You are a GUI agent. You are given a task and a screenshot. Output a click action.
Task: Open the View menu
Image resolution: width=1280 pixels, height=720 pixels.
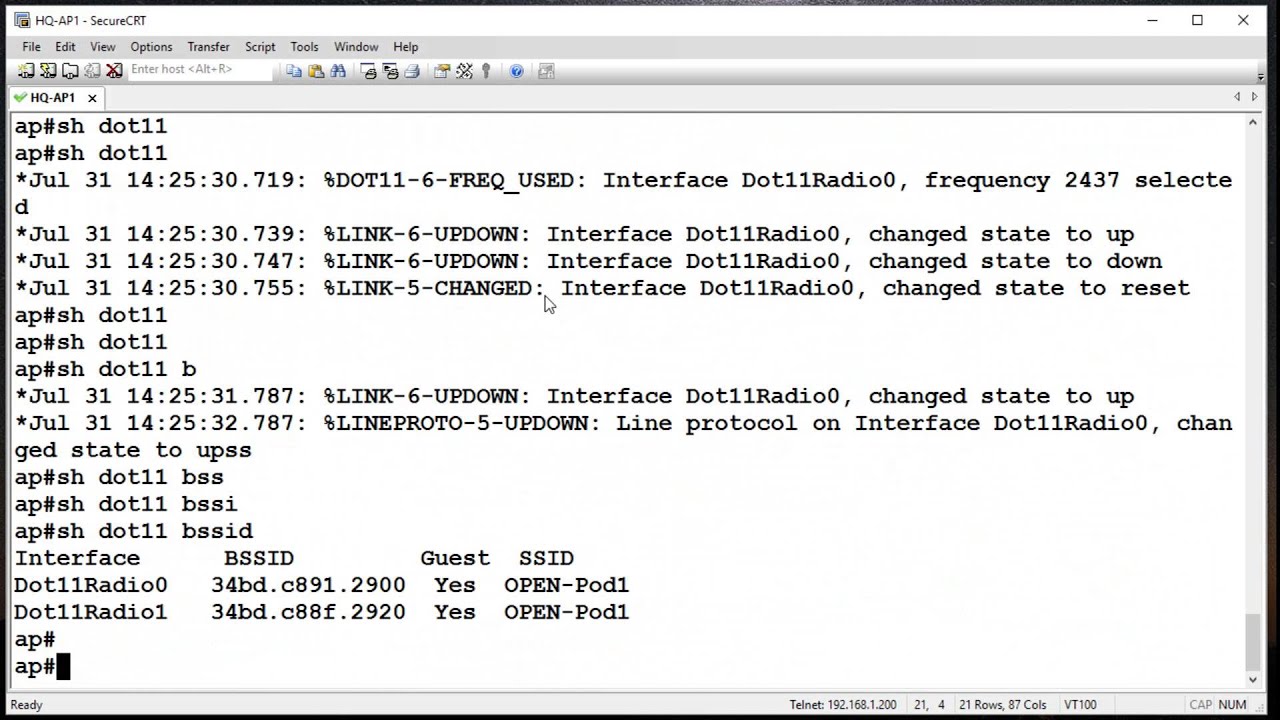[103, 47]
